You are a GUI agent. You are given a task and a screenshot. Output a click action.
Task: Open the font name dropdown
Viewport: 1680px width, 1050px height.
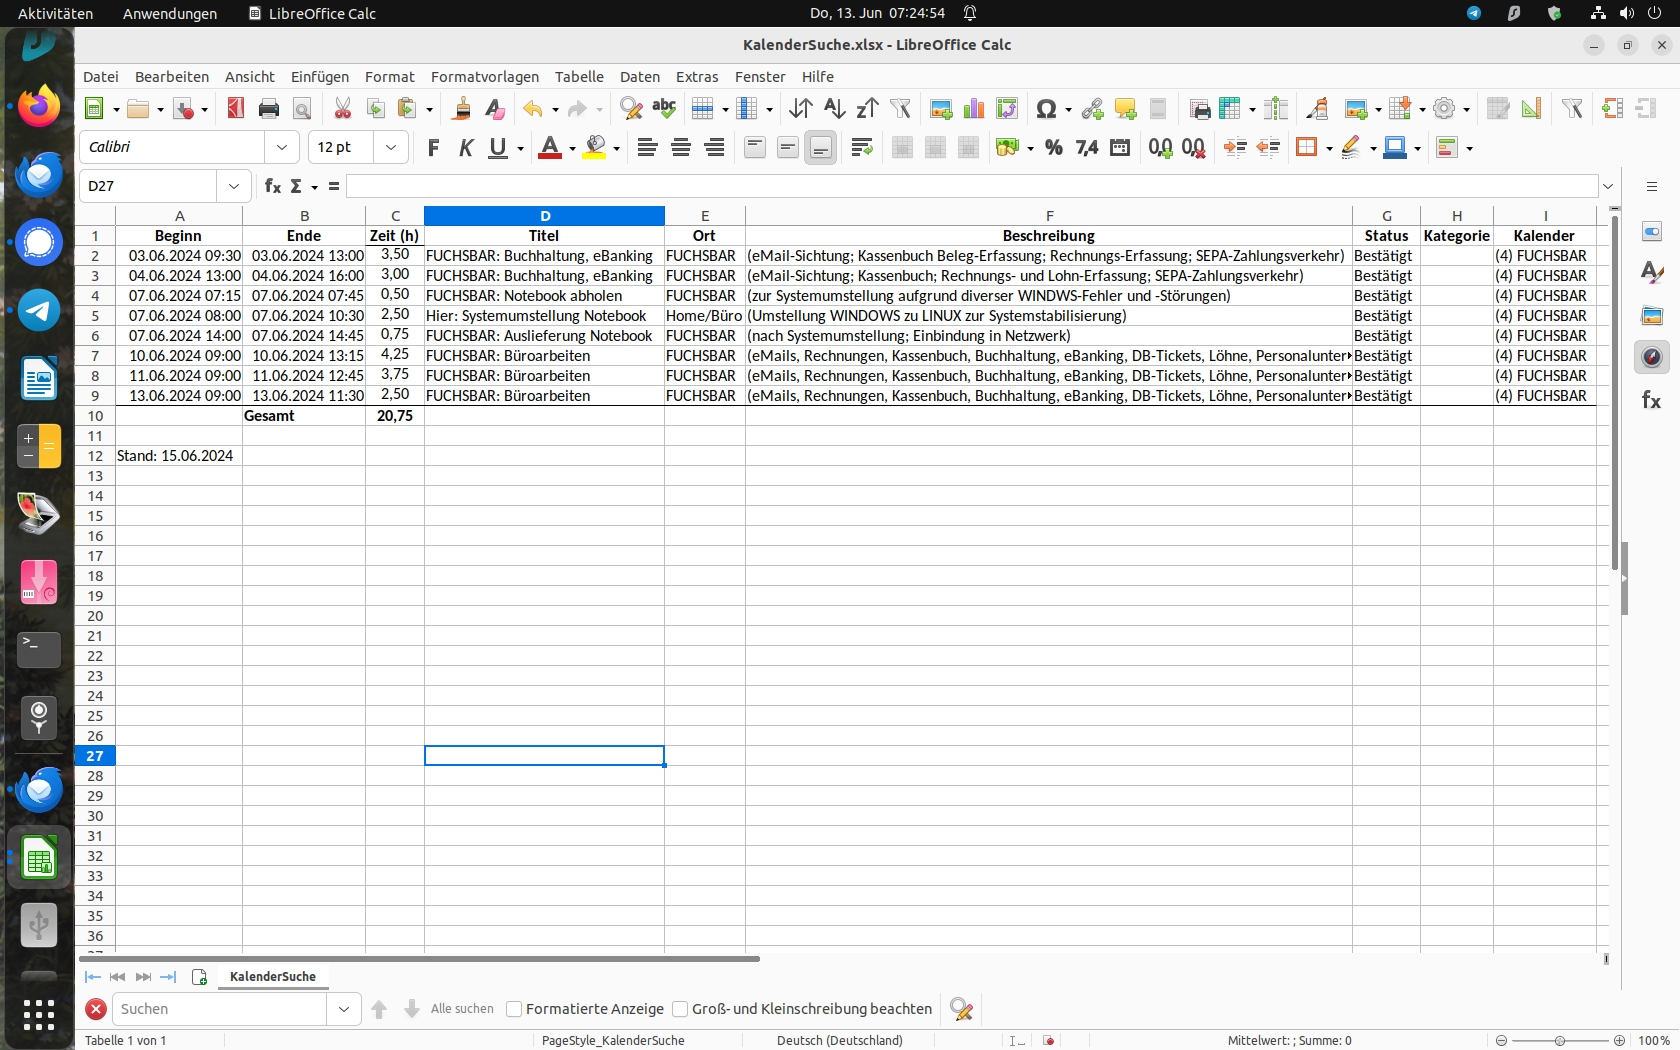(x=282, y=148)
